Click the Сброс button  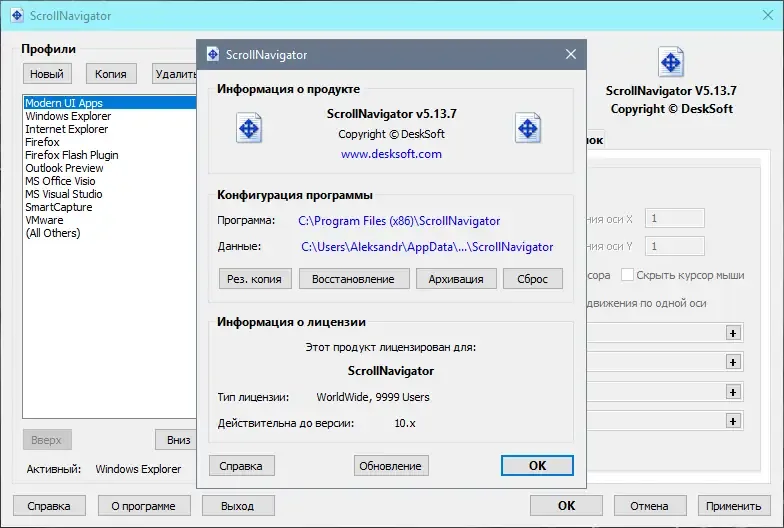pos(532,278)
